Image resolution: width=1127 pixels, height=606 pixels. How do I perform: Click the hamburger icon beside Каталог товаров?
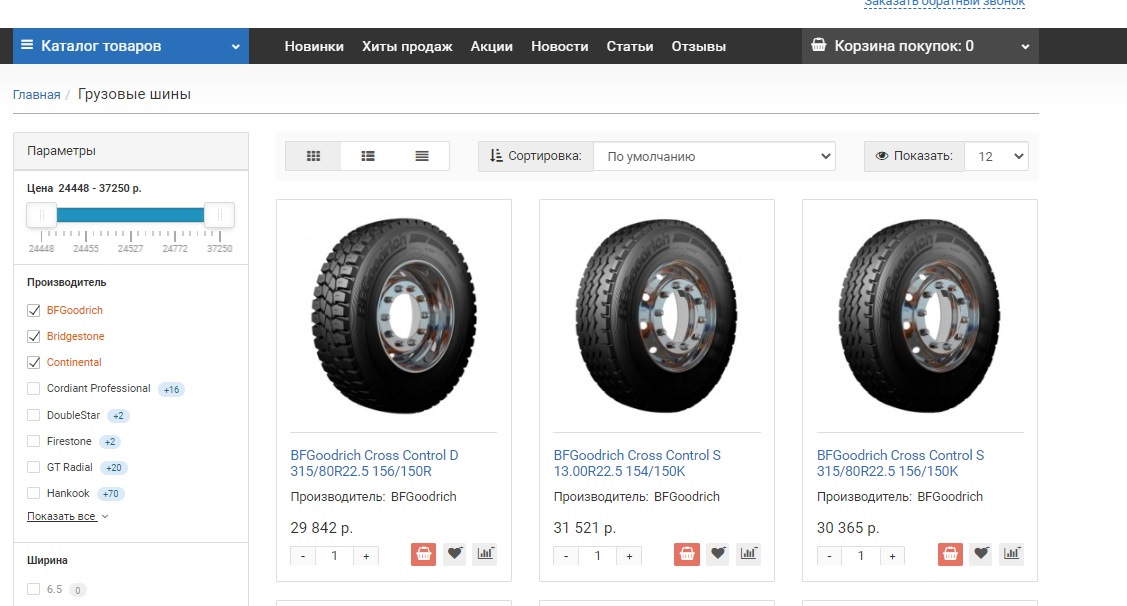pyautogui.click(x=27, y=45)
